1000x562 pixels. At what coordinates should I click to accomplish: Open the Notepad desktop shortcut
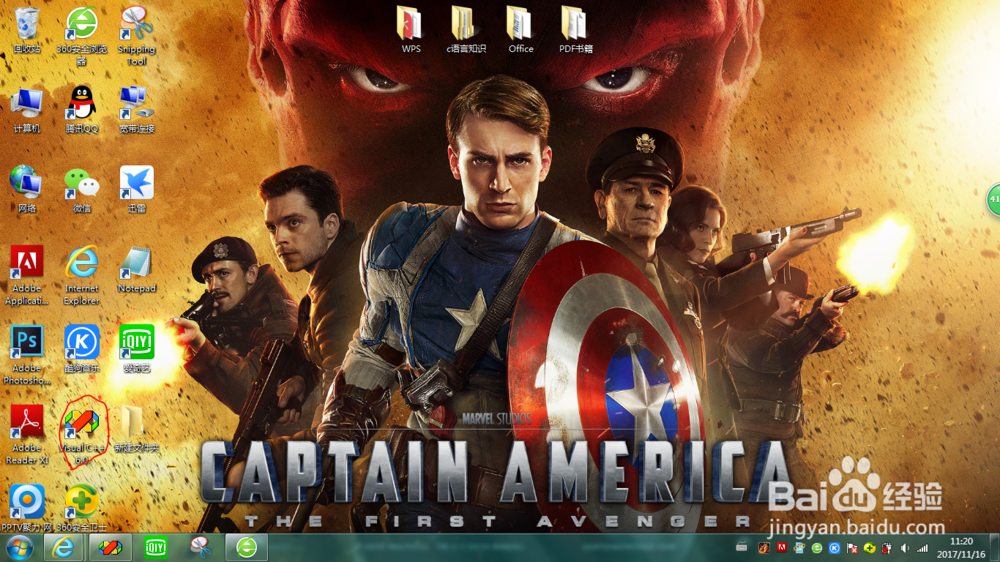[136, 270]
